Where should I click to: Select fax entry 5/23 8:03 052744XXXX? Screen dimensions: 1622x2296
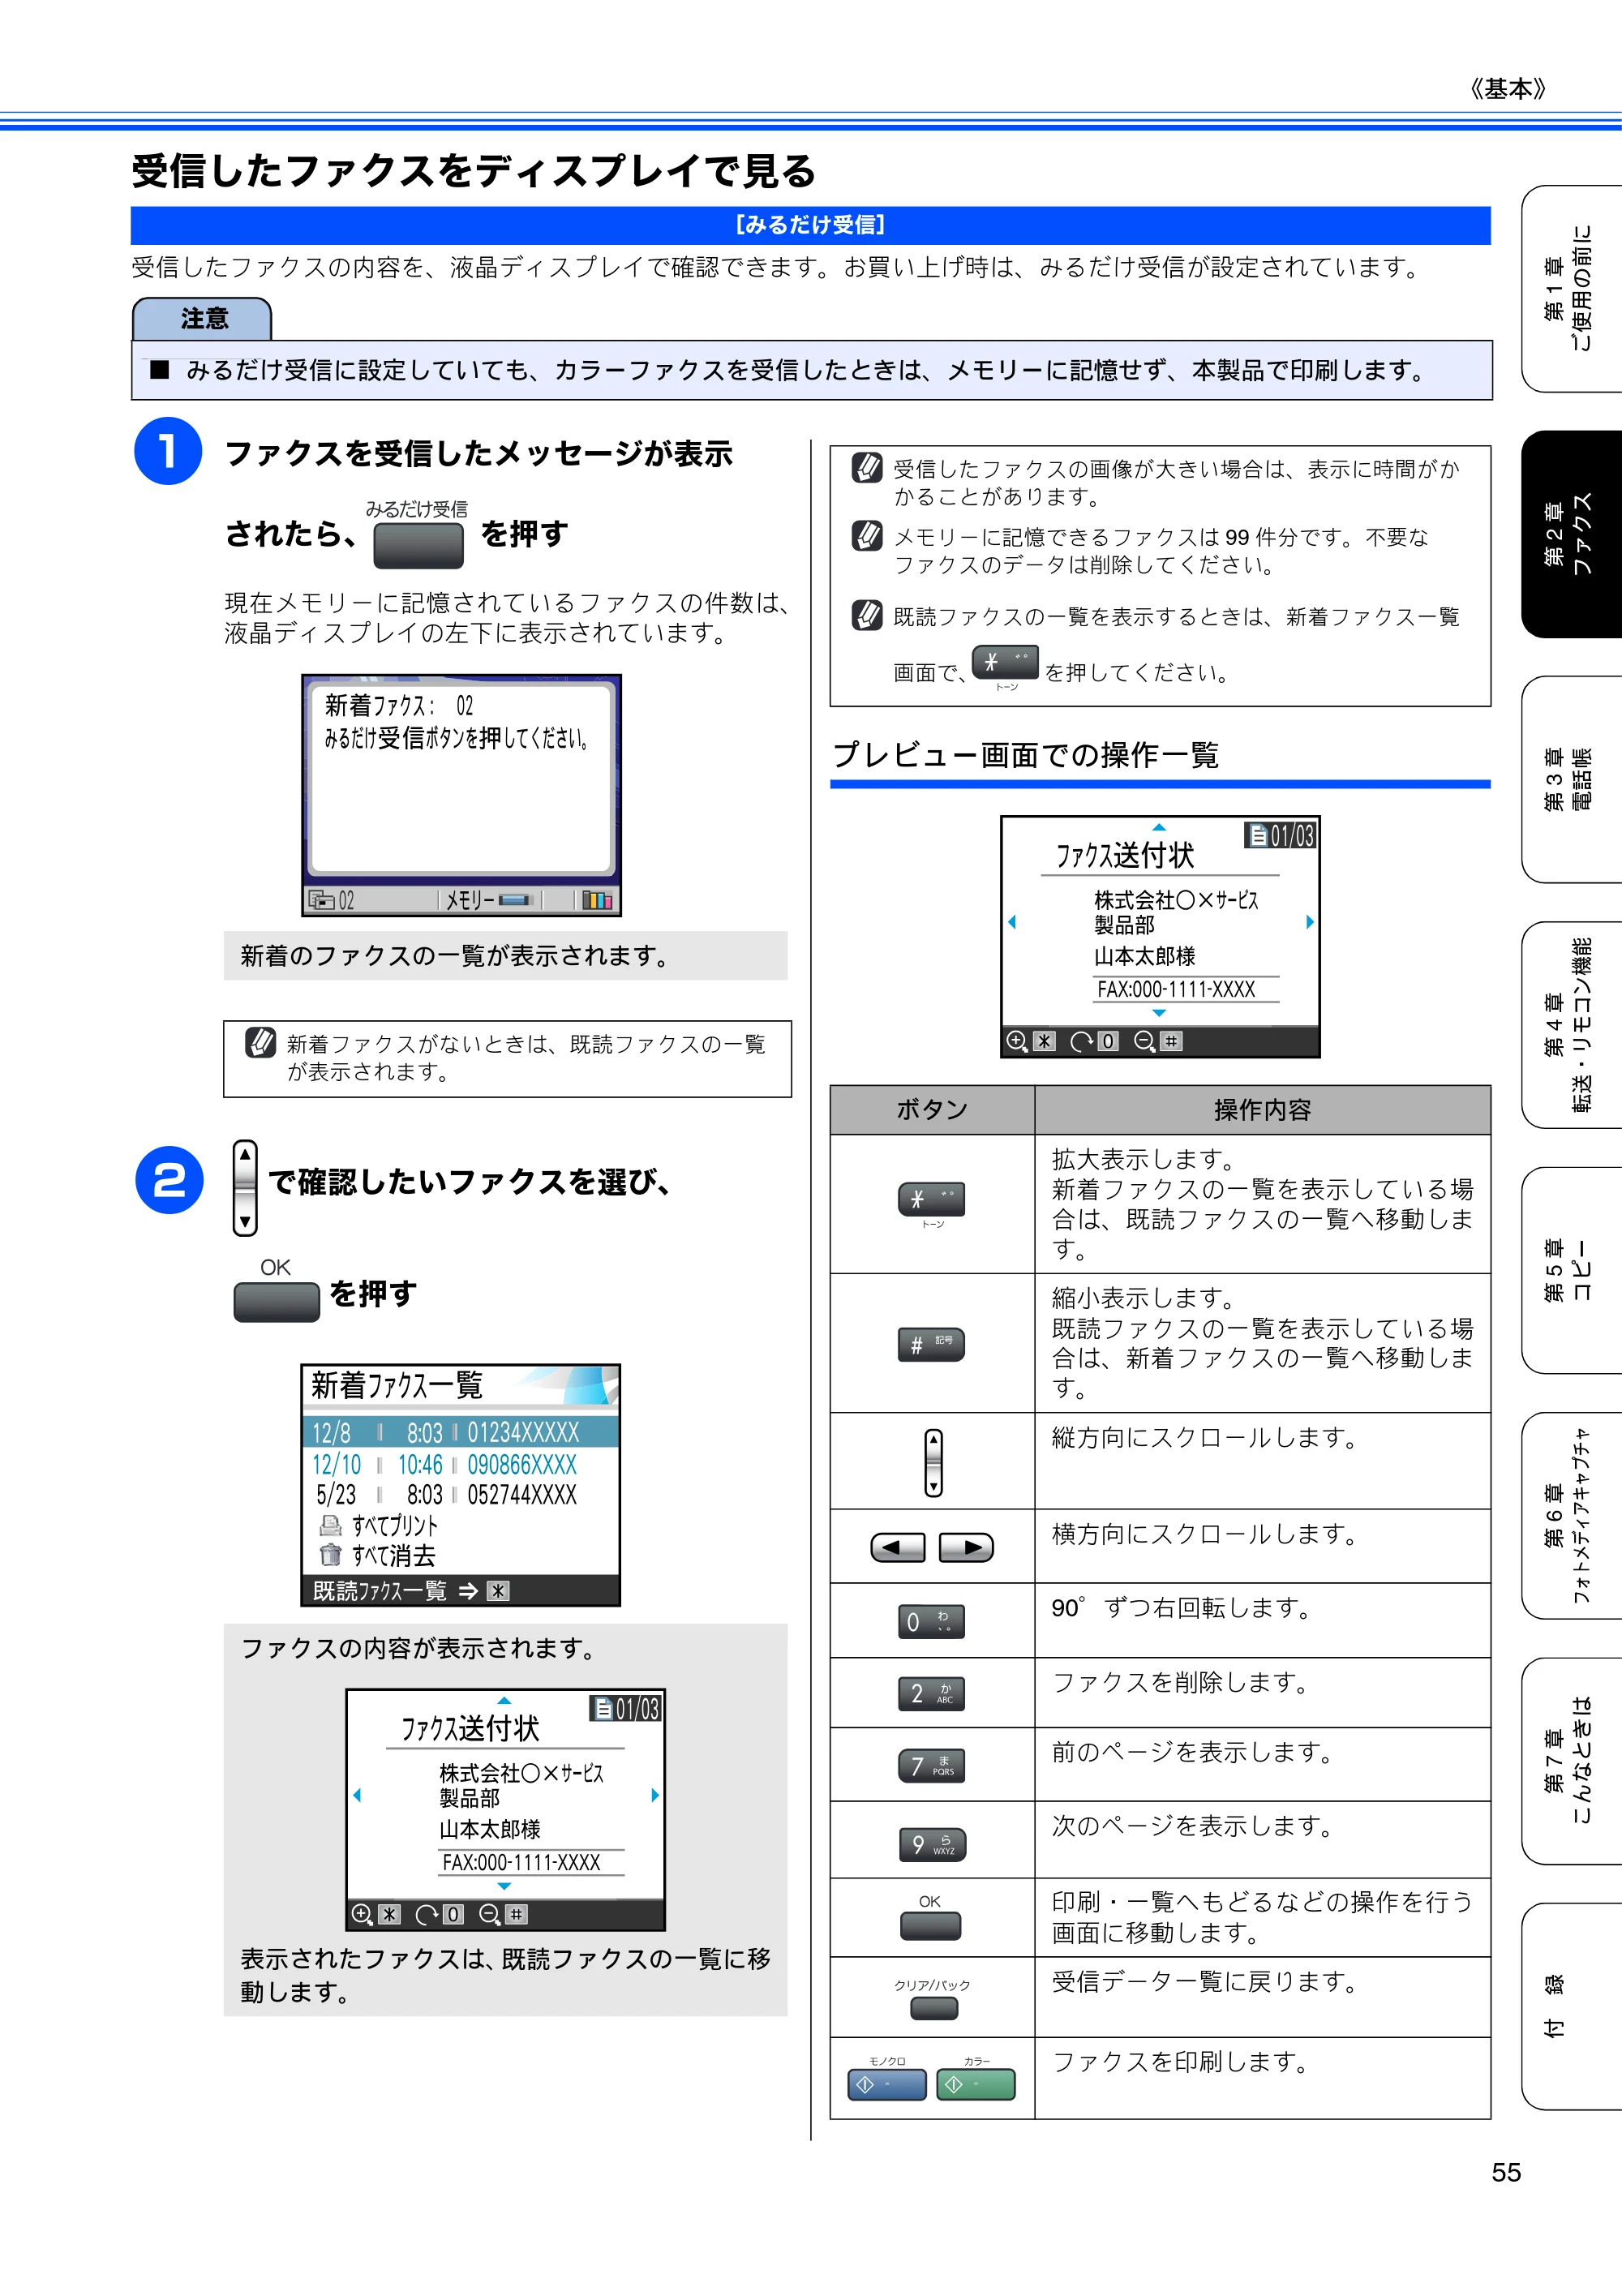click(x=460, y=1494)
